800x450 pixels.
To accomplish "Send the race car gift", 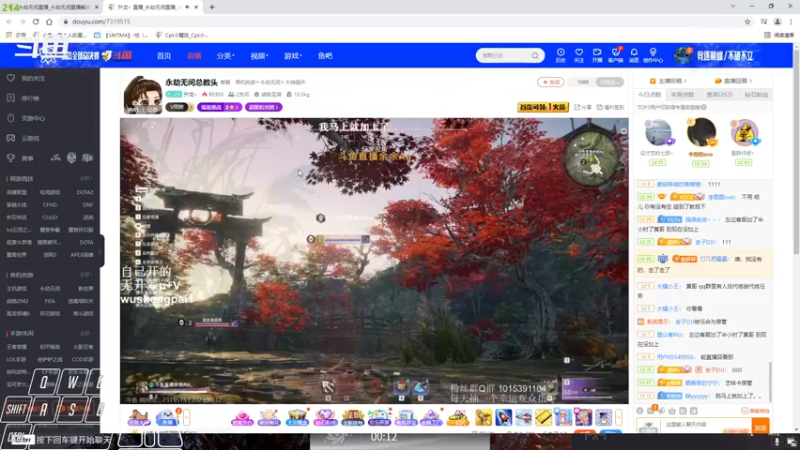I will [458, 417].
